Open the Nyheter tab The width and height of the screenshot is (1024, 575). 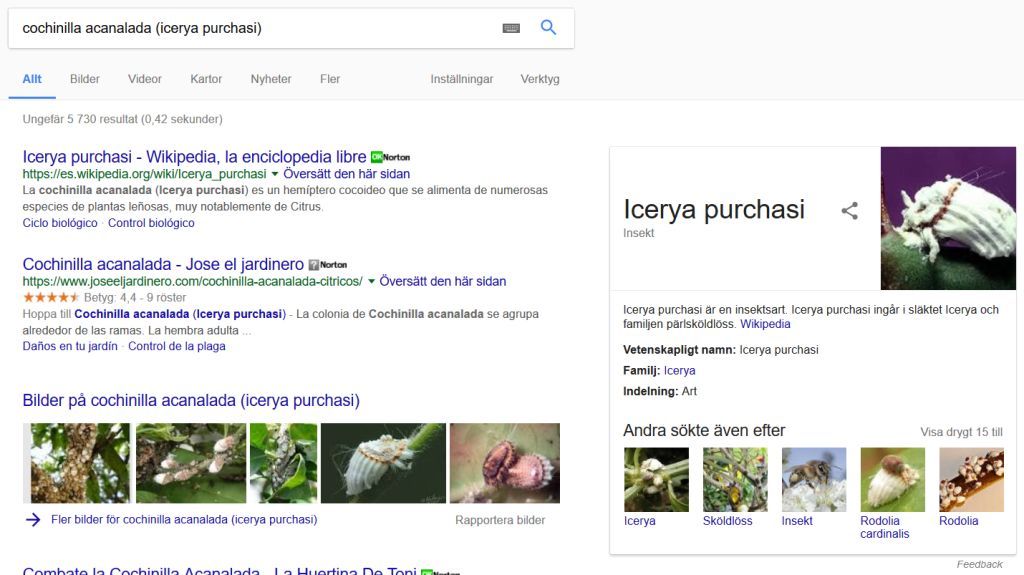(271, 79)
